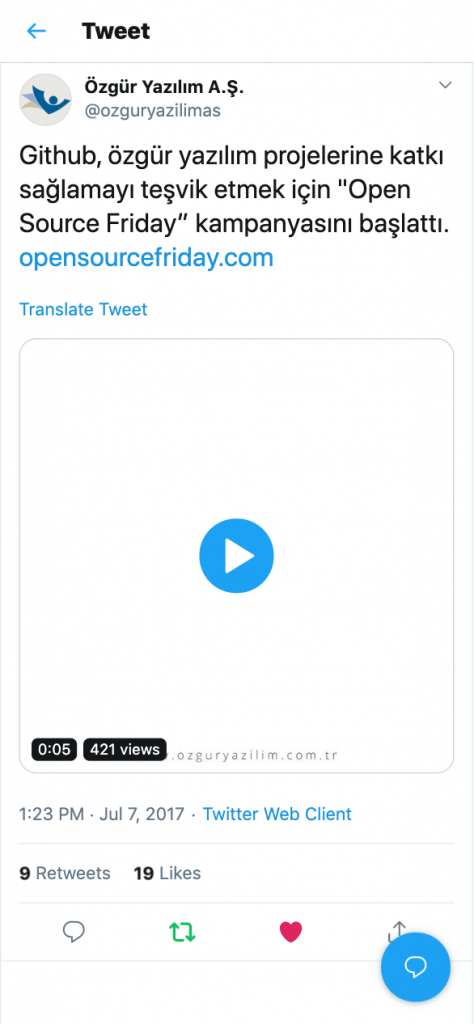View the 19 Likes list
The image size is (474, 1024).
167,873
